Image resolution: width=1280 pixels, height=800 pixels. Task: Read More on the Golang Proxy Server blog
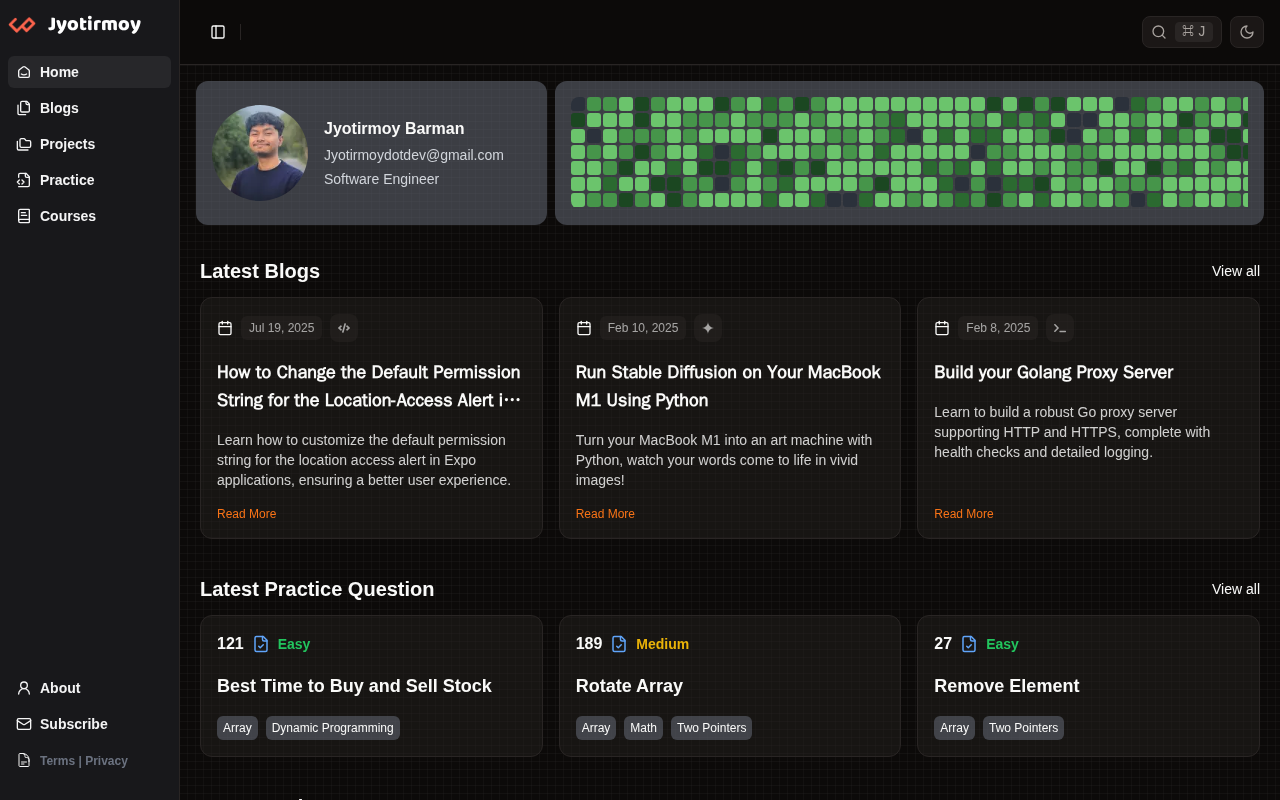pos(963,514)
